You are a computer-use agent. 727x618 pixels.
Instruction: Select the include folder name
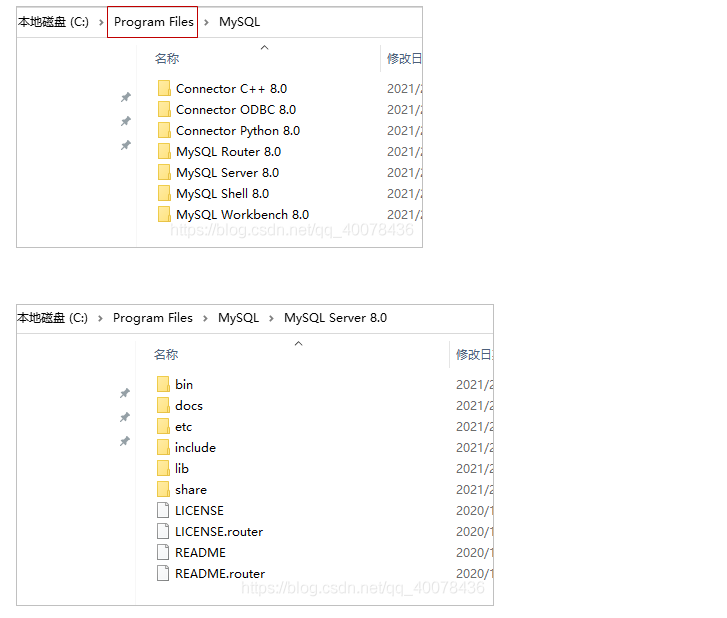click(195, 447)
